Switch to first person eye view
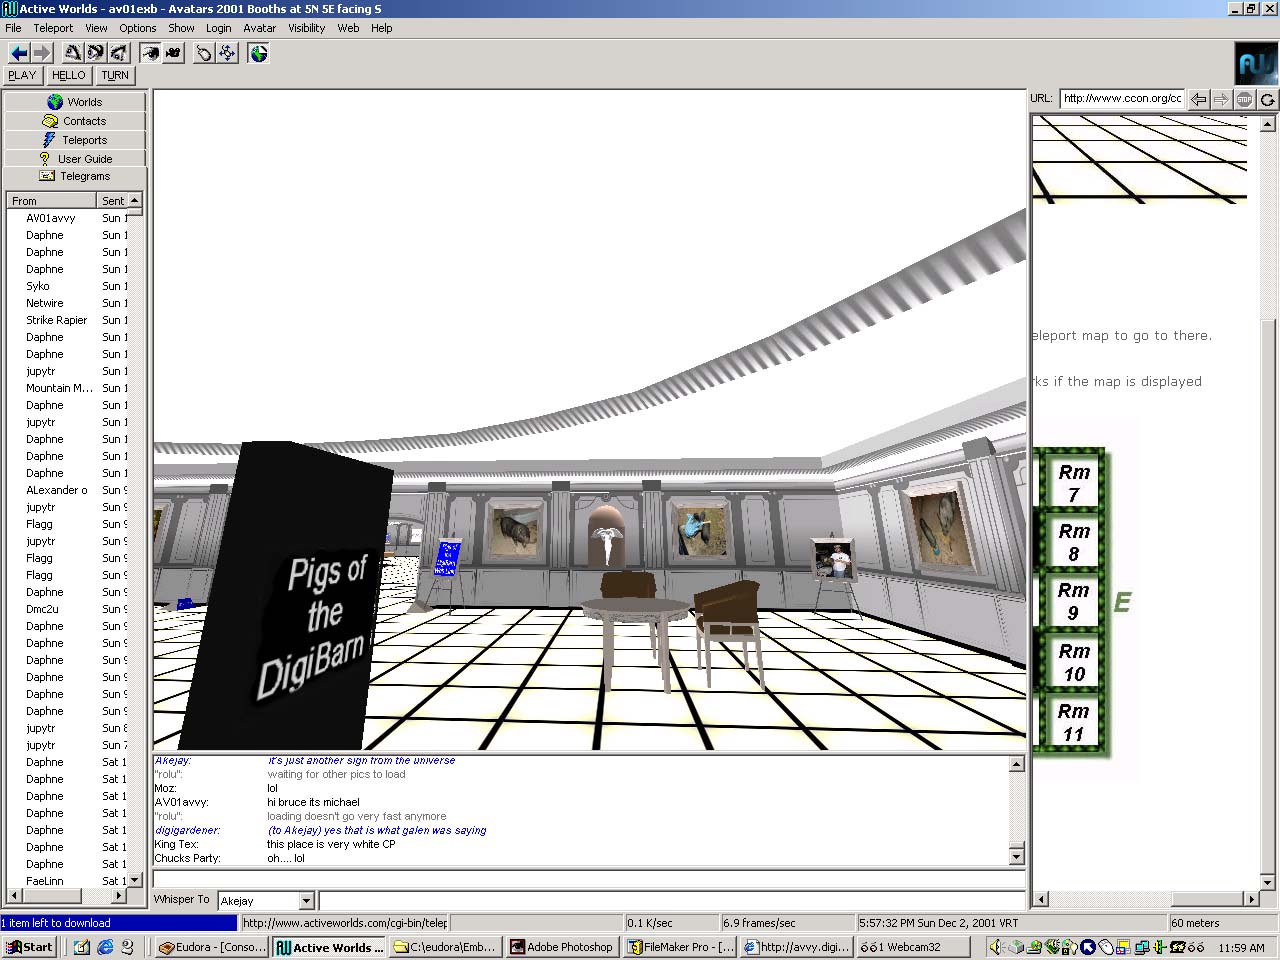 pos(150,53)
